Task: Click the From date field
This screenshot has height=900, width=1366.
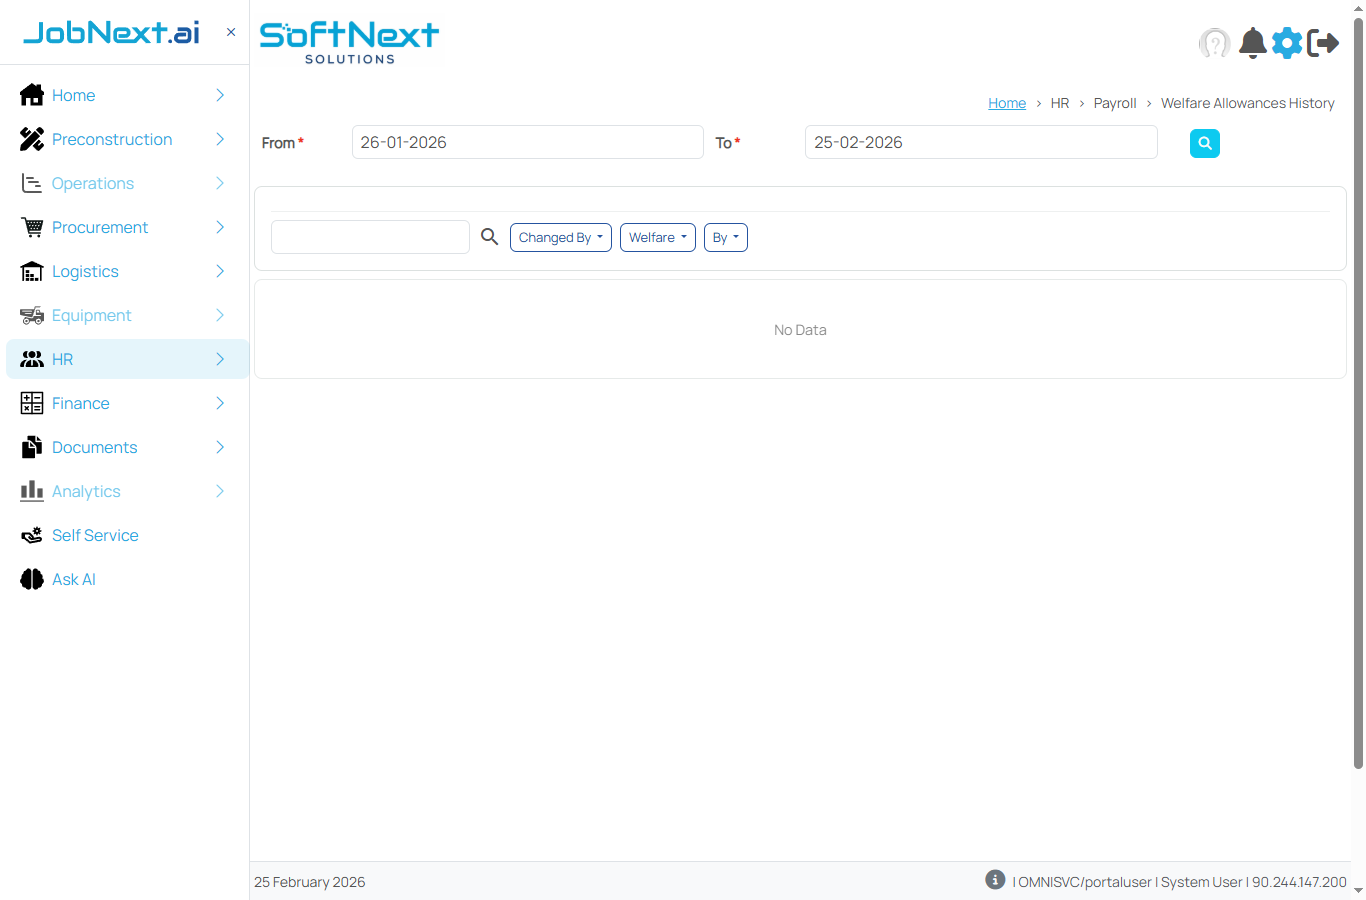Action: [x=527, y=142]
